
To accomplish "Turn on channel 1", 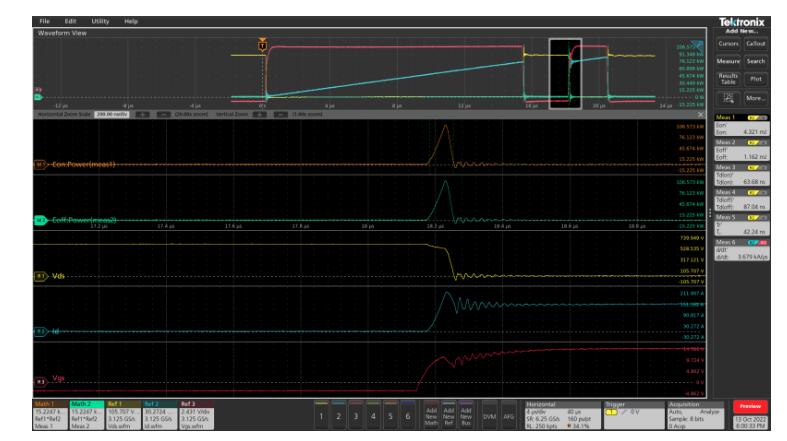I will (x=321, y=415).
